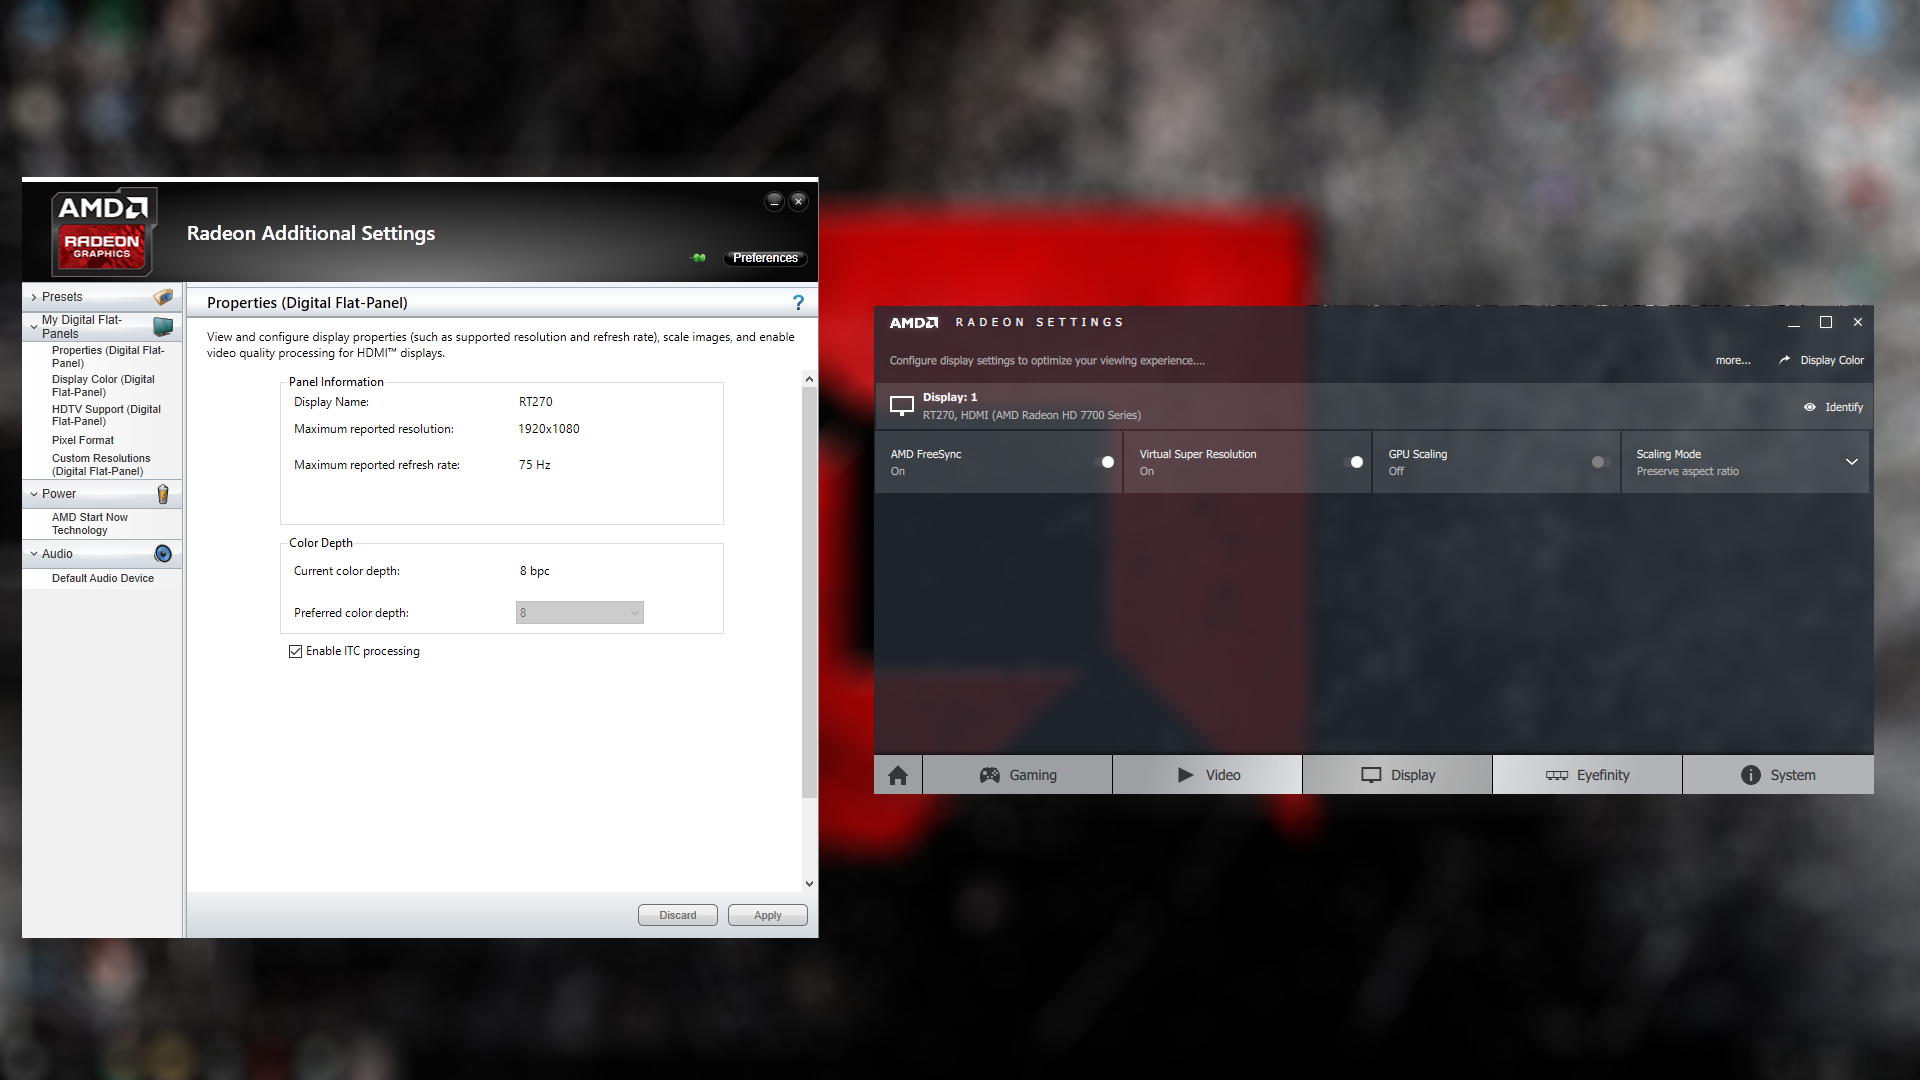Screen dimensions: 1920x1080
Task: Select Default Audio Device
Action: click(103, 578)
